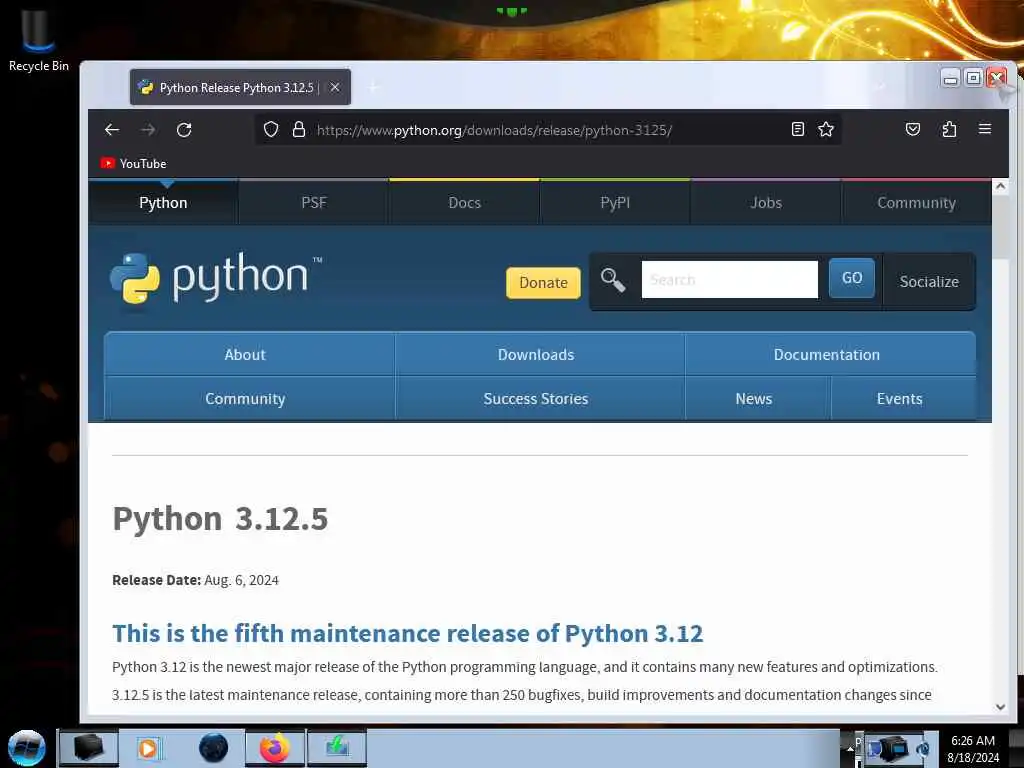Open the Jobs top navigation tab
Viewport: 1024px width, 768px height.
766,202
